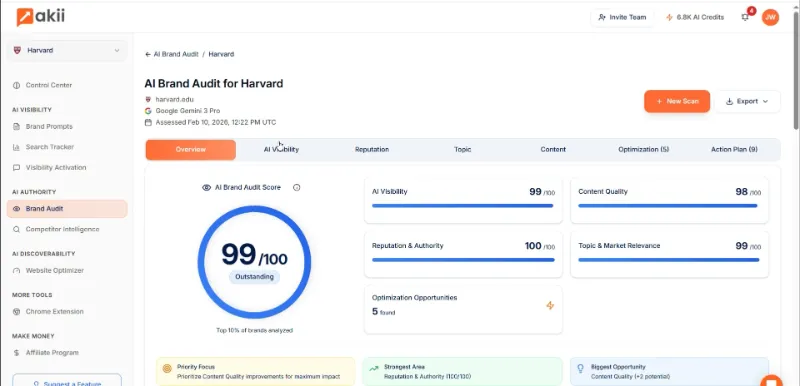This screenshot has width=800, height=386.
Task: Start a New Scan
Action: point(677,101)
